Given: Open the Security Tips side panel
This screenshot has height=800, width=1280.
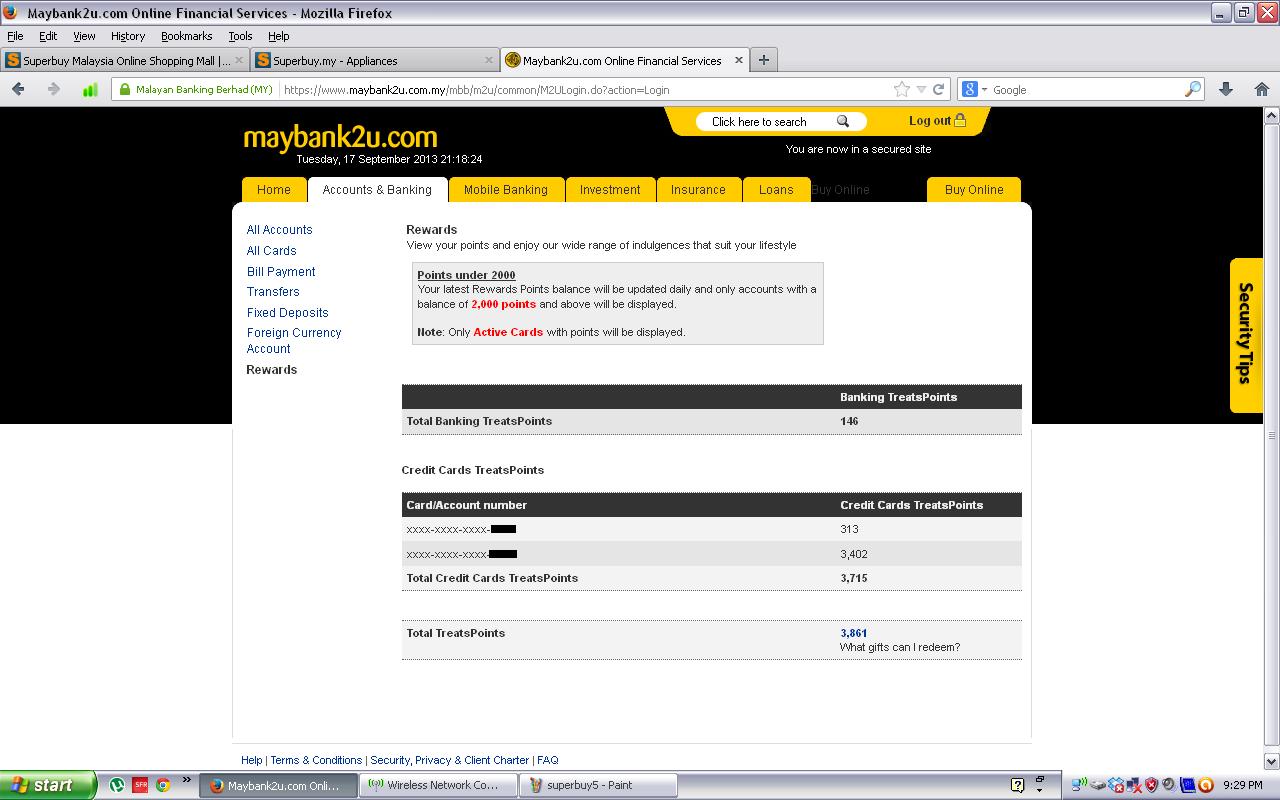Looking at the screenshot, I should (1246, 334).
